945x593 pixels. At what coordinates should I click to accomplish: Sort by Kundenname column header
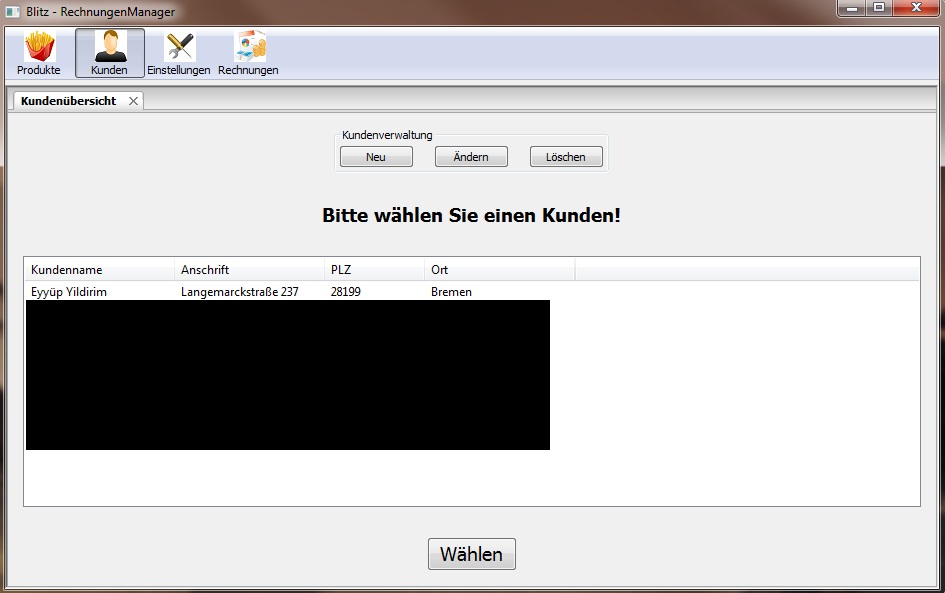pos(99,269)
